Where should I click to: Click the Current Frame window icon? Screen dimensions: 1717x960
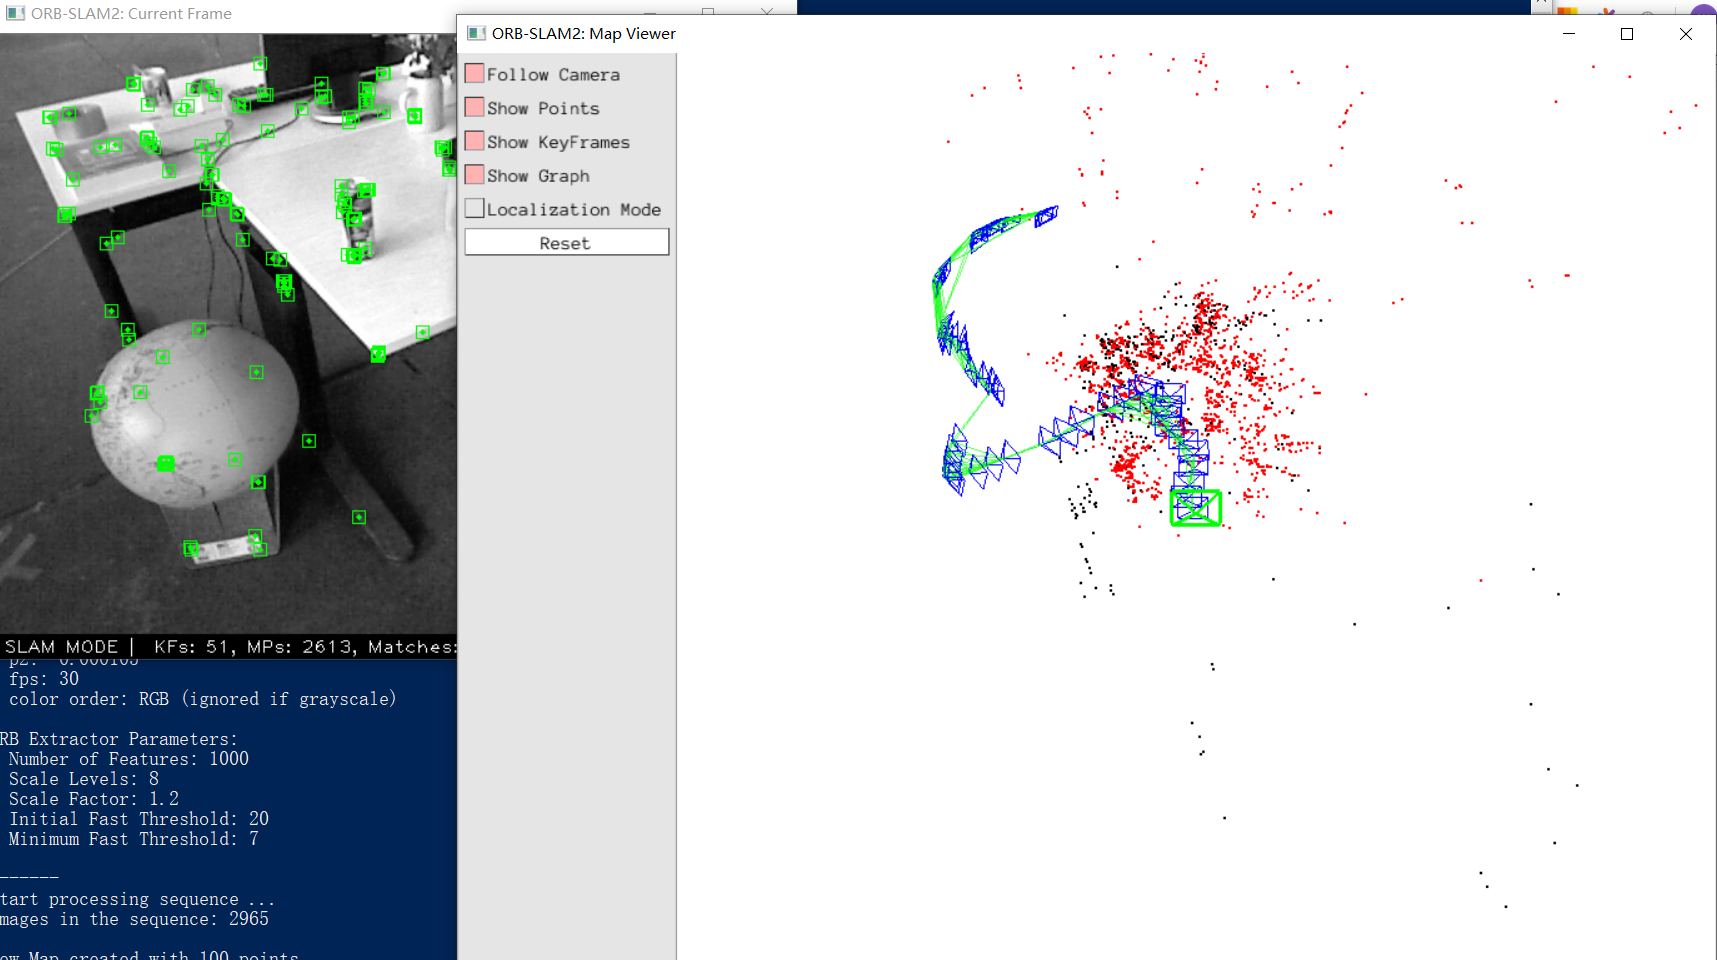(x=15, y=13)
